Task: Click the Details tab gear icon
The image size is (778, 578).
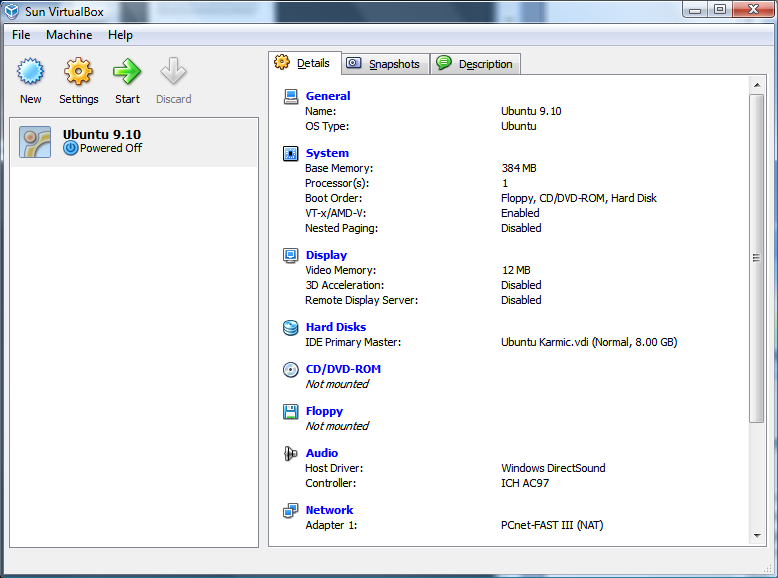Action: point(282,62)
